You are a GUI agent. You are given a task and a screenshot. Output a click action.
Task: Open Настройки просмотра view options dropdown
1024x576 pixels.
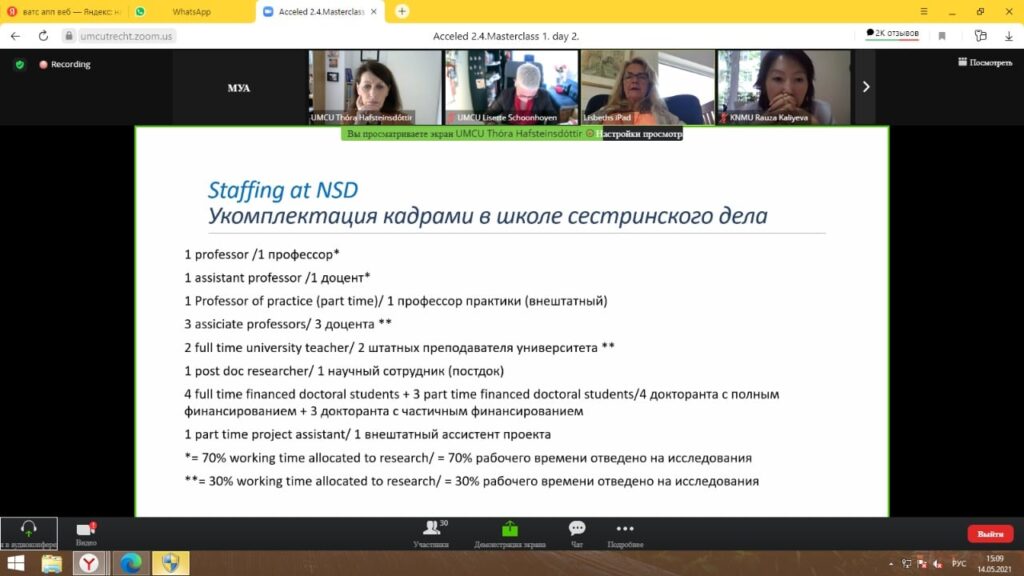click(640, 133)
